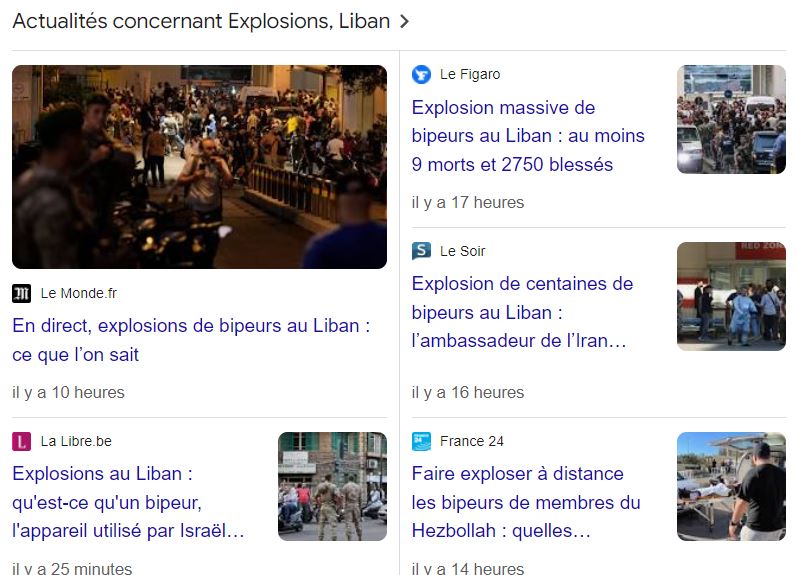Open La Libre headline 'Explosions au Liban'

coord(128,502)
